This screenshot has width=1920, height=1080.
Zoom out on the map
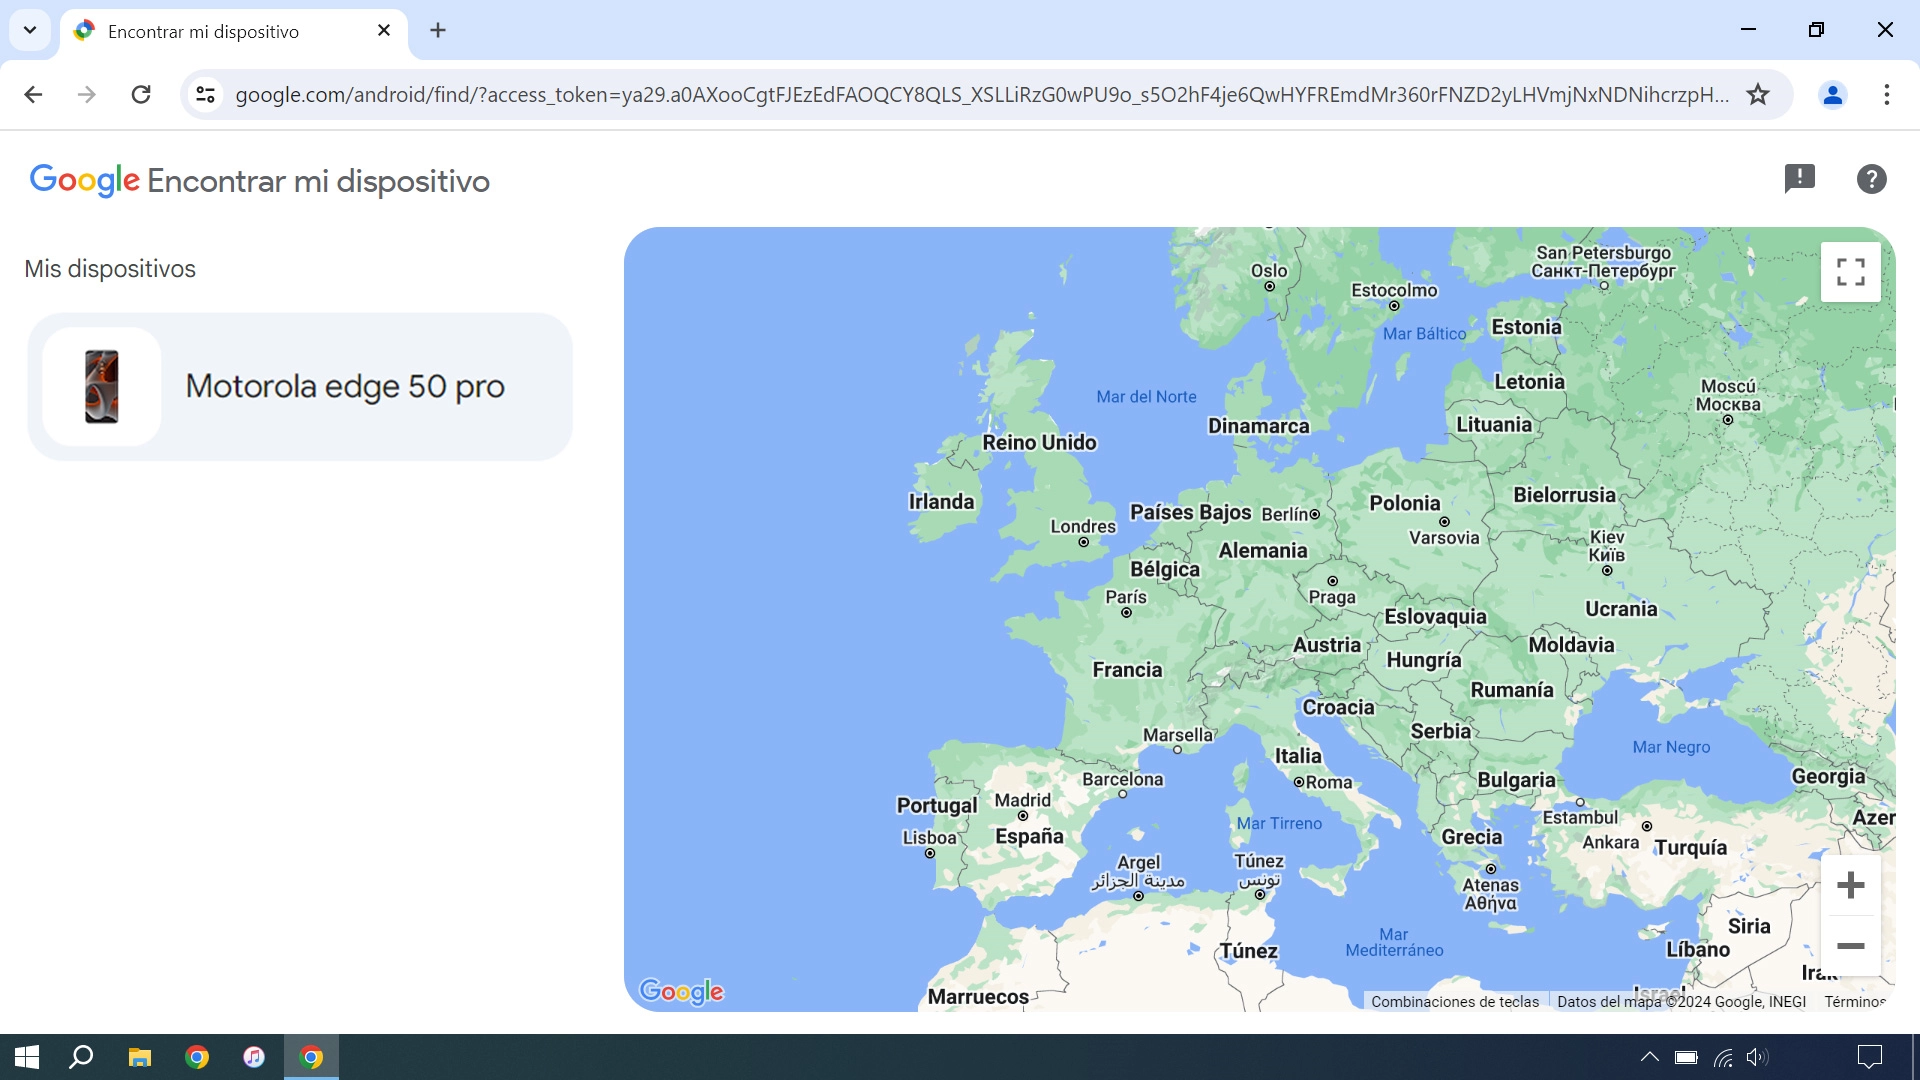coord(1850,946)
